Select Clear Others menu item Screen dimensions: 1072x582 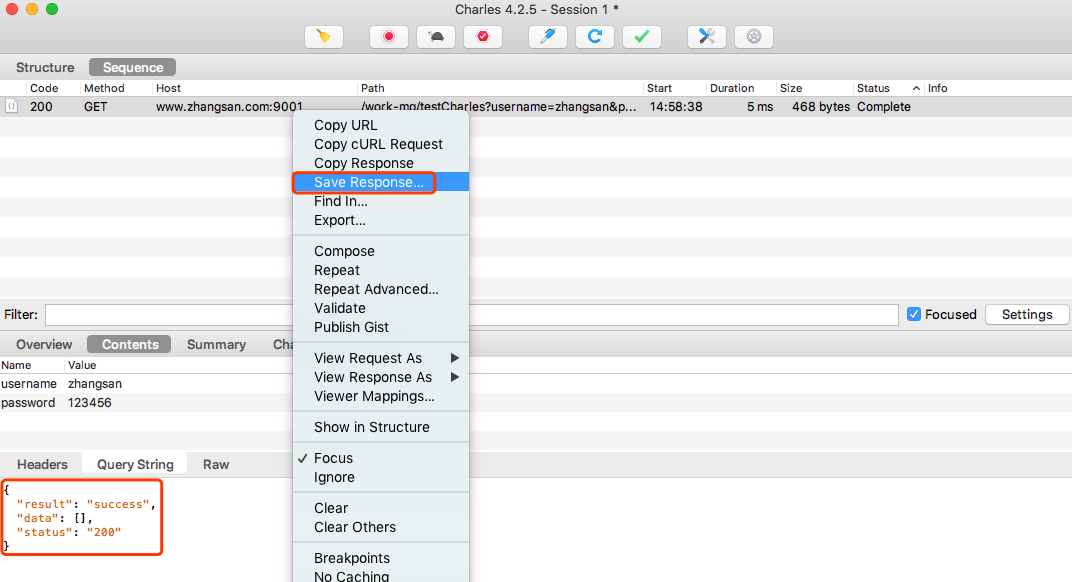tap(381, 527)
